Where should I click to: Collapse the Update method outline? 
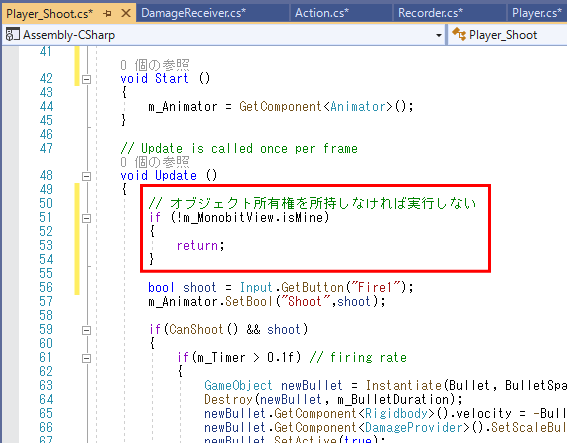pyautogui.click(x=86, y=176)
